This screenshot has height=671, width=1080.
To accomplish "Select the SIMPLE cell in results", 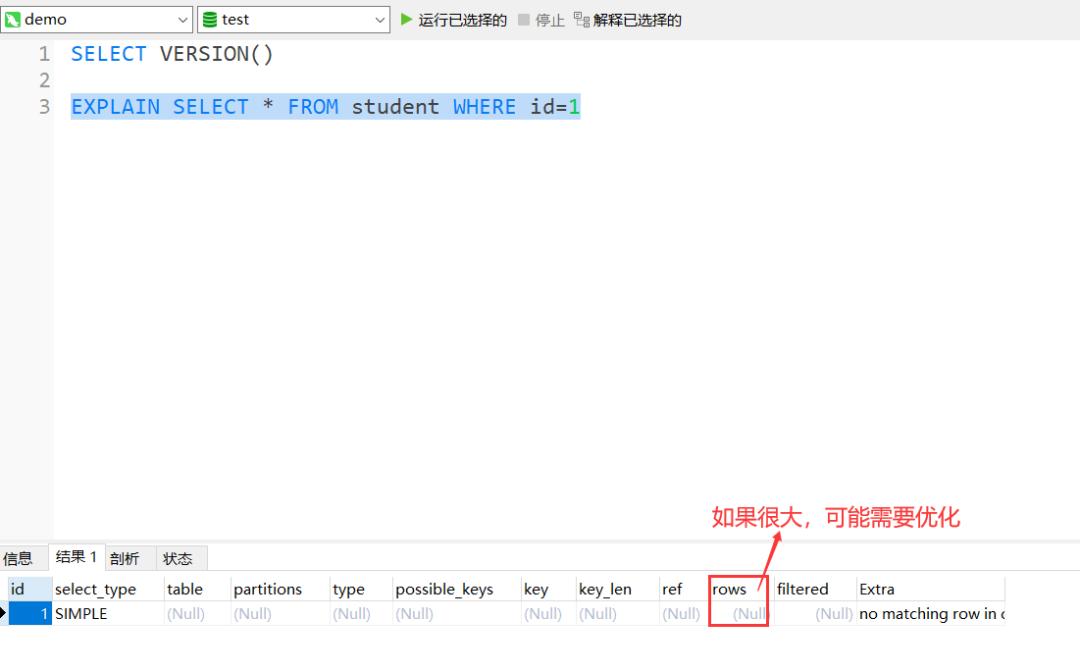I will 107,613.
